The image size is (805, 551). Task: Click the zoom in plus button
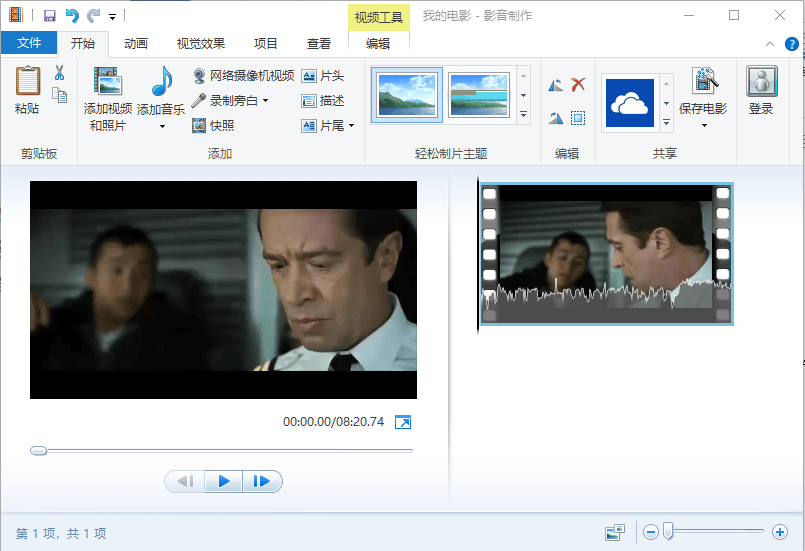(780, 532)
